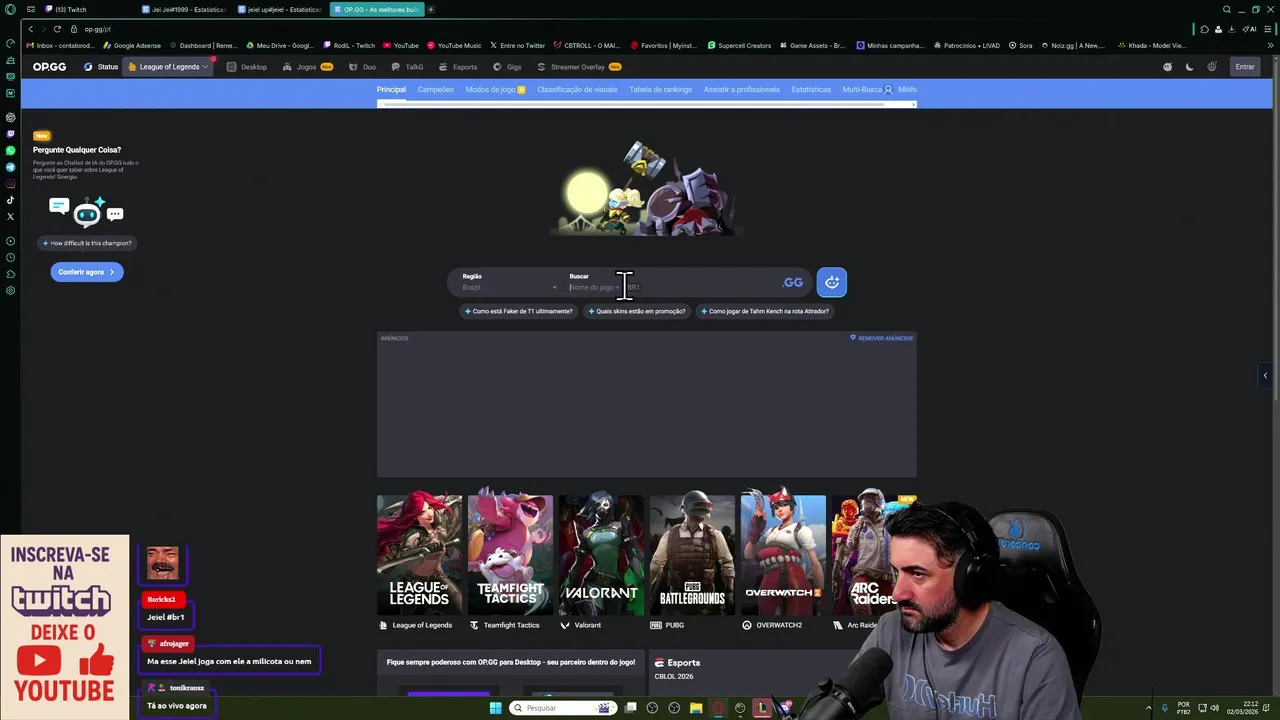This screenshot has width=1280, height=720.
Task: Expand the right side panel arrow
Action: (x=1265, y=376)
